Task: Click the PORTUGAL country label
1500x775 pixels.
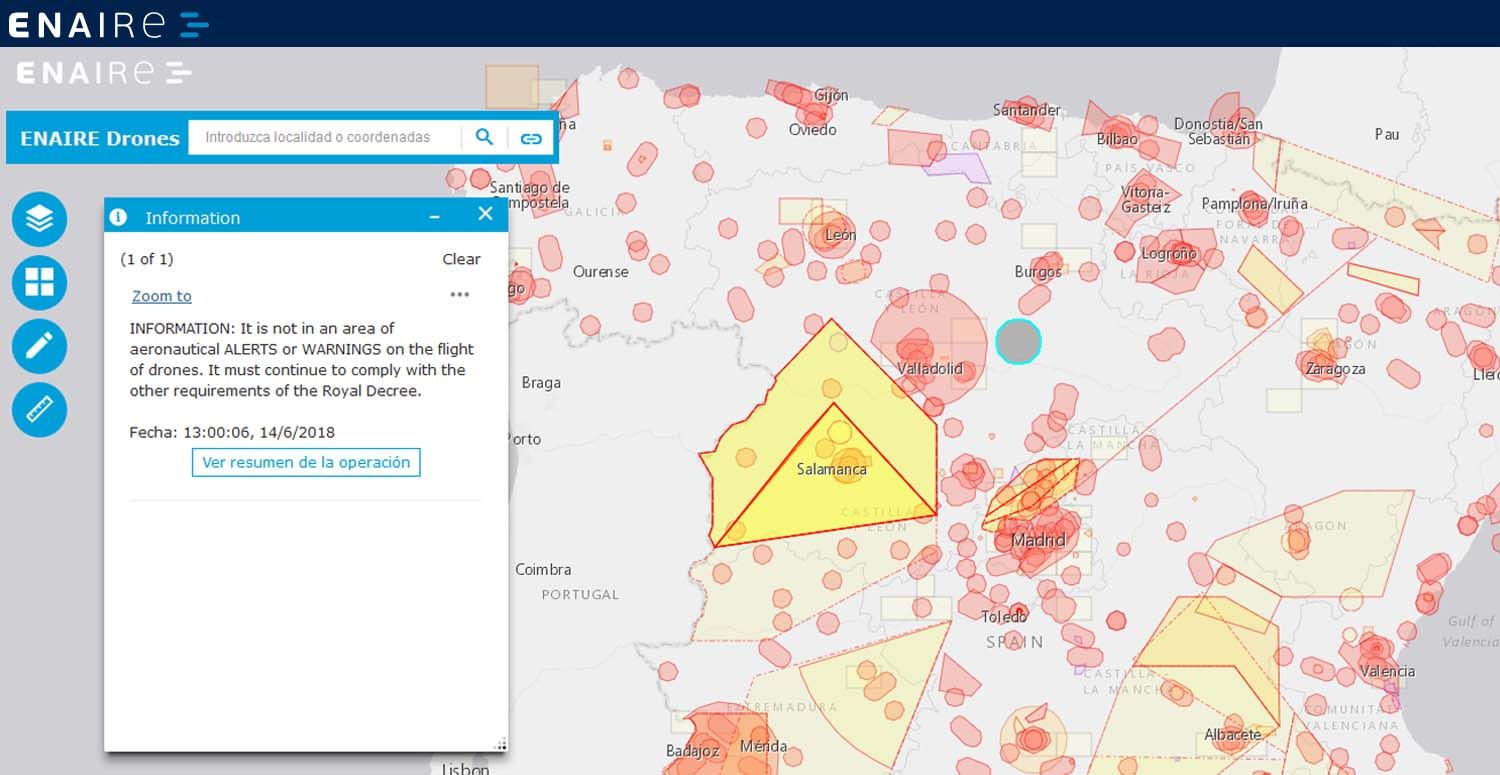Action: click(580, 595)
